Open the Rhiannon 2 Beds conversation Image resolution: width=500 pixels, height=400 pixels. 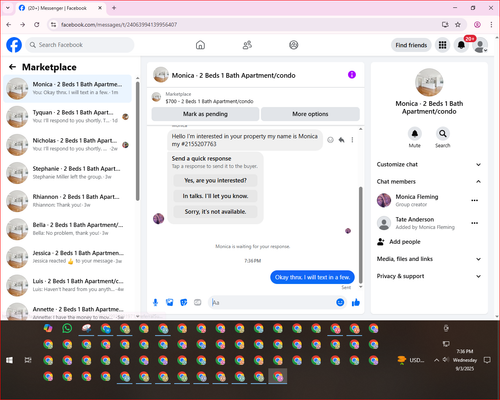pyautogui.click(x=68, y=201)
